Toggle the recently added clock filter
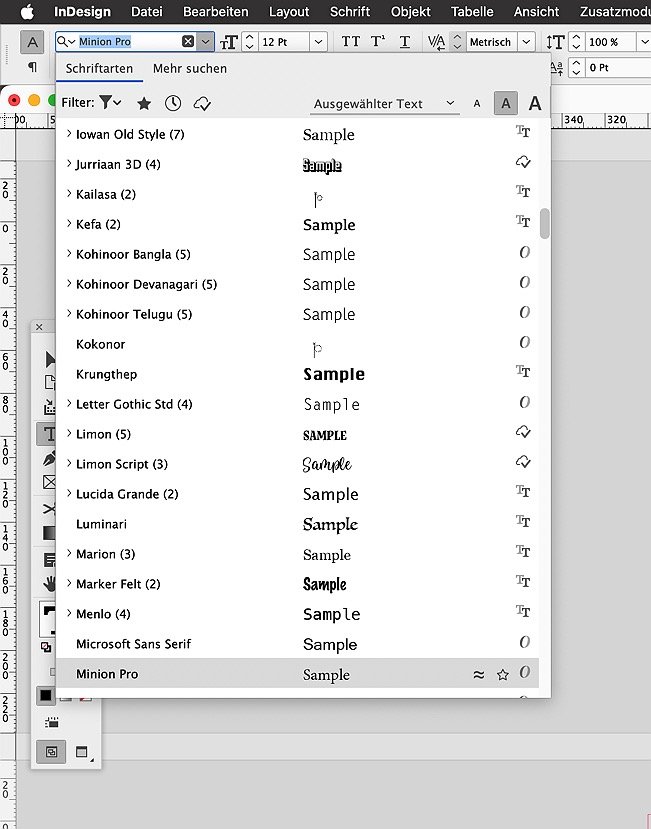The image size is (651, 829). coord(173,103)
